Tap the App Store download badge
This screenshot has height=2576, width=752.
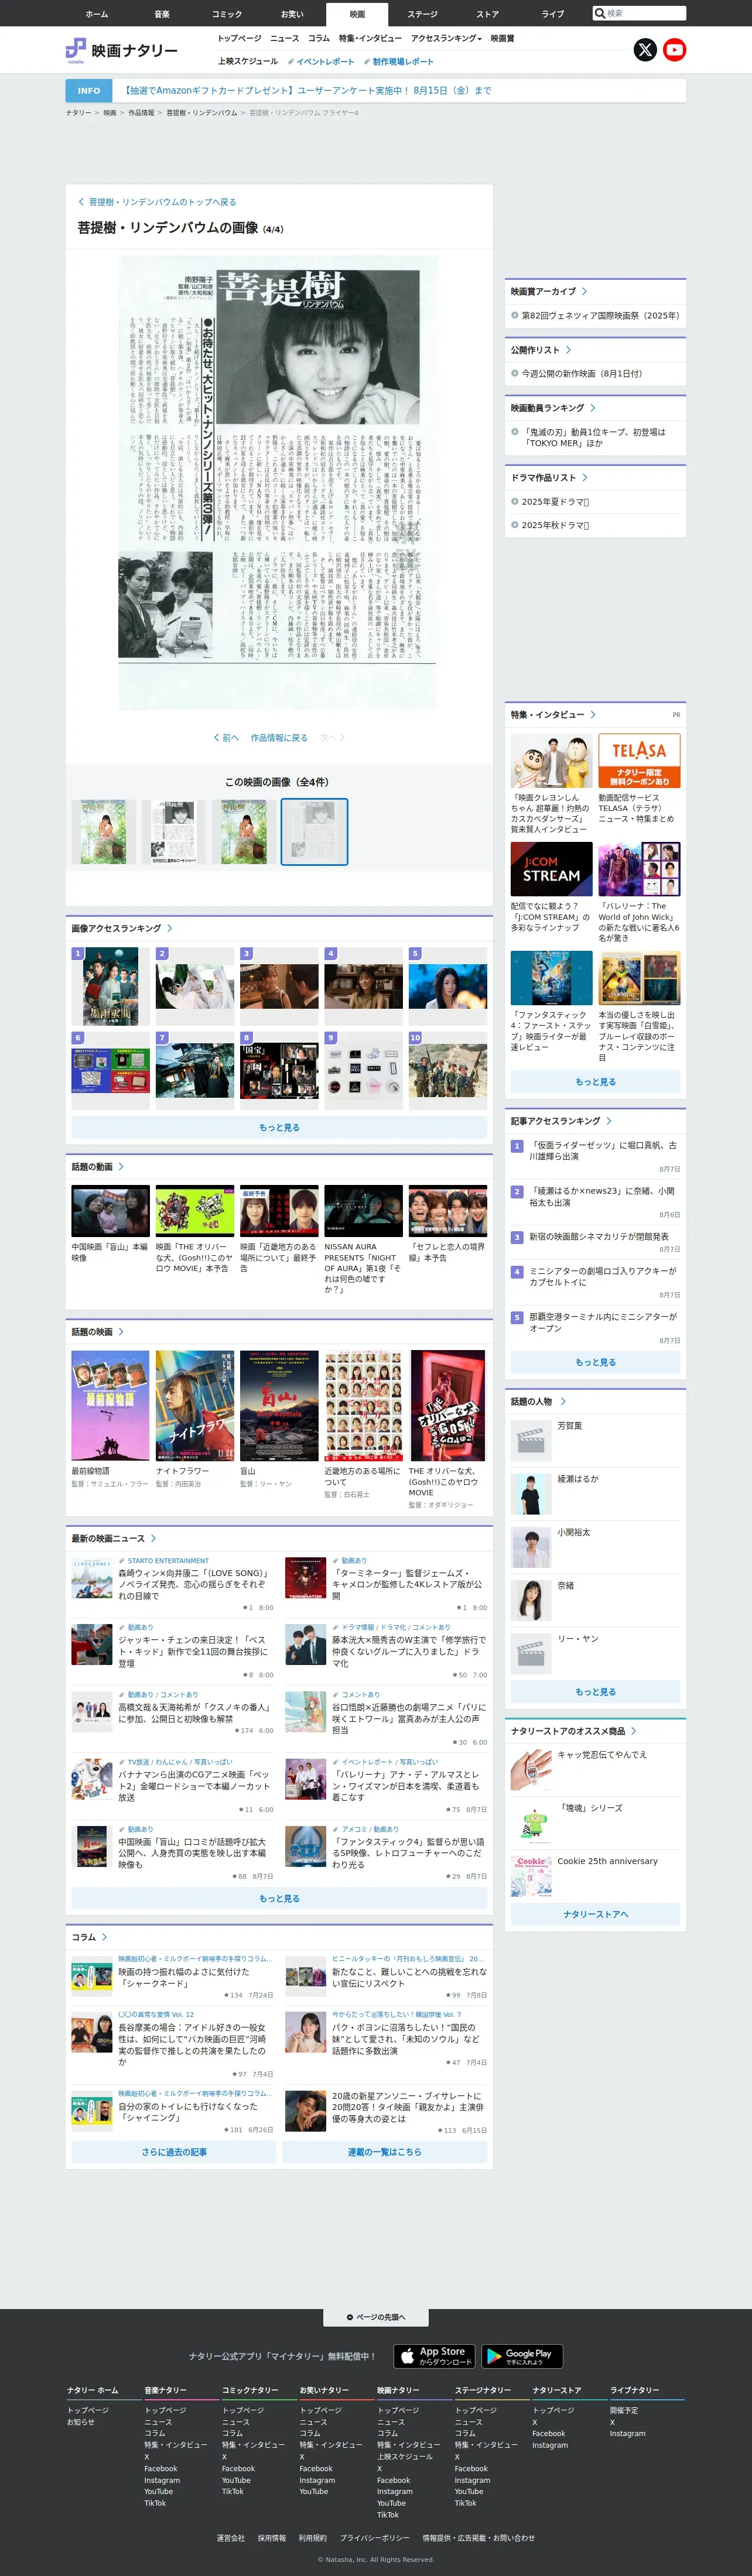(434, 2355)
